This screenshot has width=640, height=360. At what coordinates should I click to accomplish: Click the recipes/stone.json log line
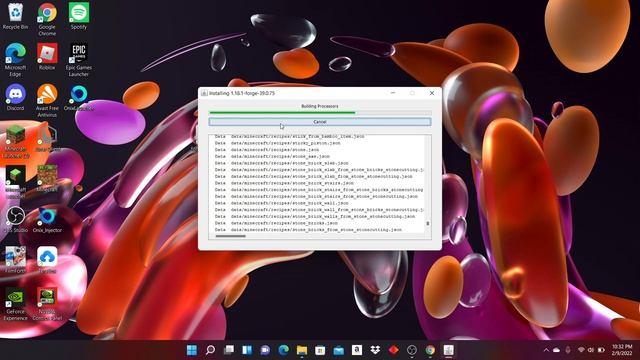coord(267,150)
